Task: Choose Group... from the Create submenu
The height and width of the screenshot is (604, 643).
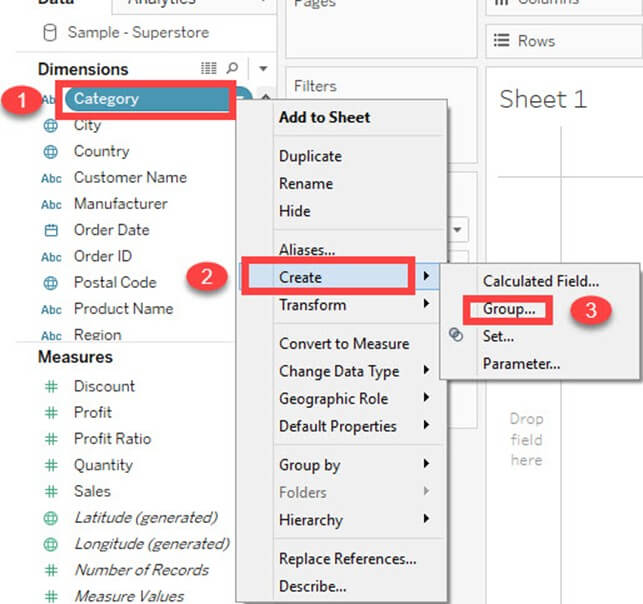Action: click(509, 310)
